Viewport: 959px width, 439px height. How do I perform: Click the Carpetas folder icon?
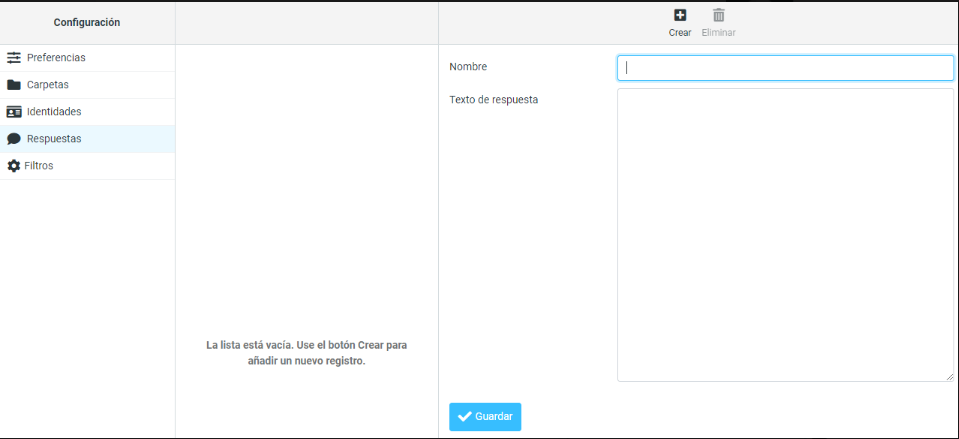coord(13,85)
